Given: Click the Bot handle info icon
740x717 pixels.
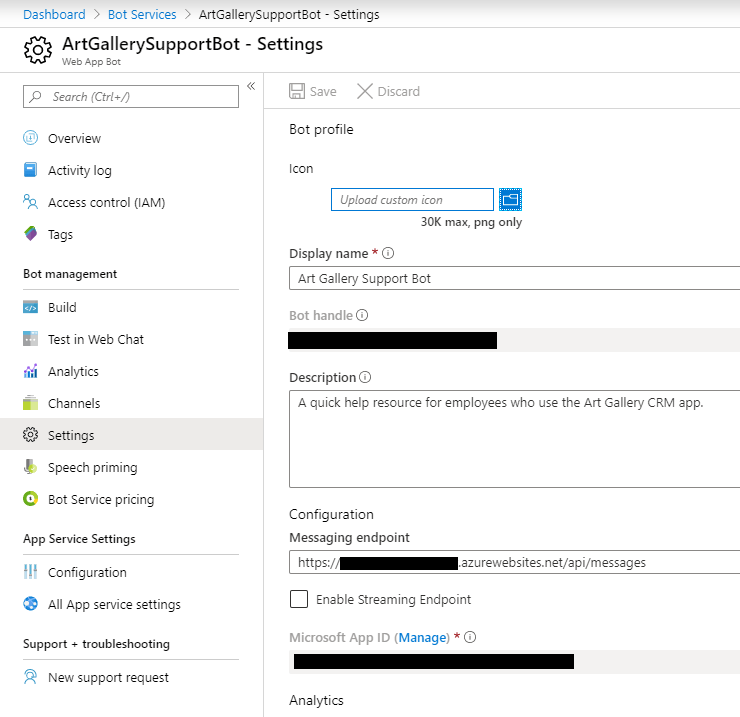Looking at the screenshot, I should click(x=362, y=315).
